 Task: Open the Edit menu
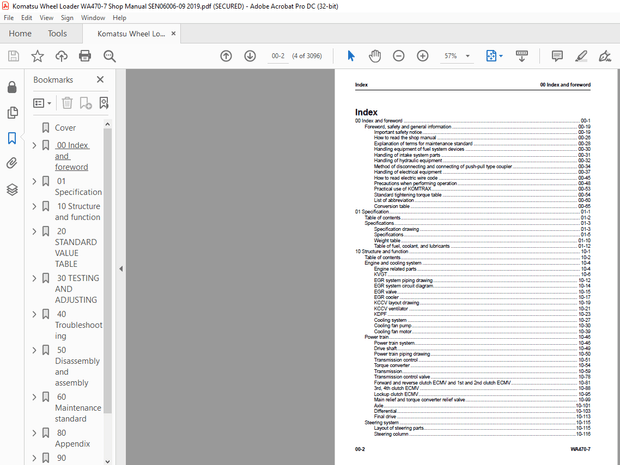26,18
